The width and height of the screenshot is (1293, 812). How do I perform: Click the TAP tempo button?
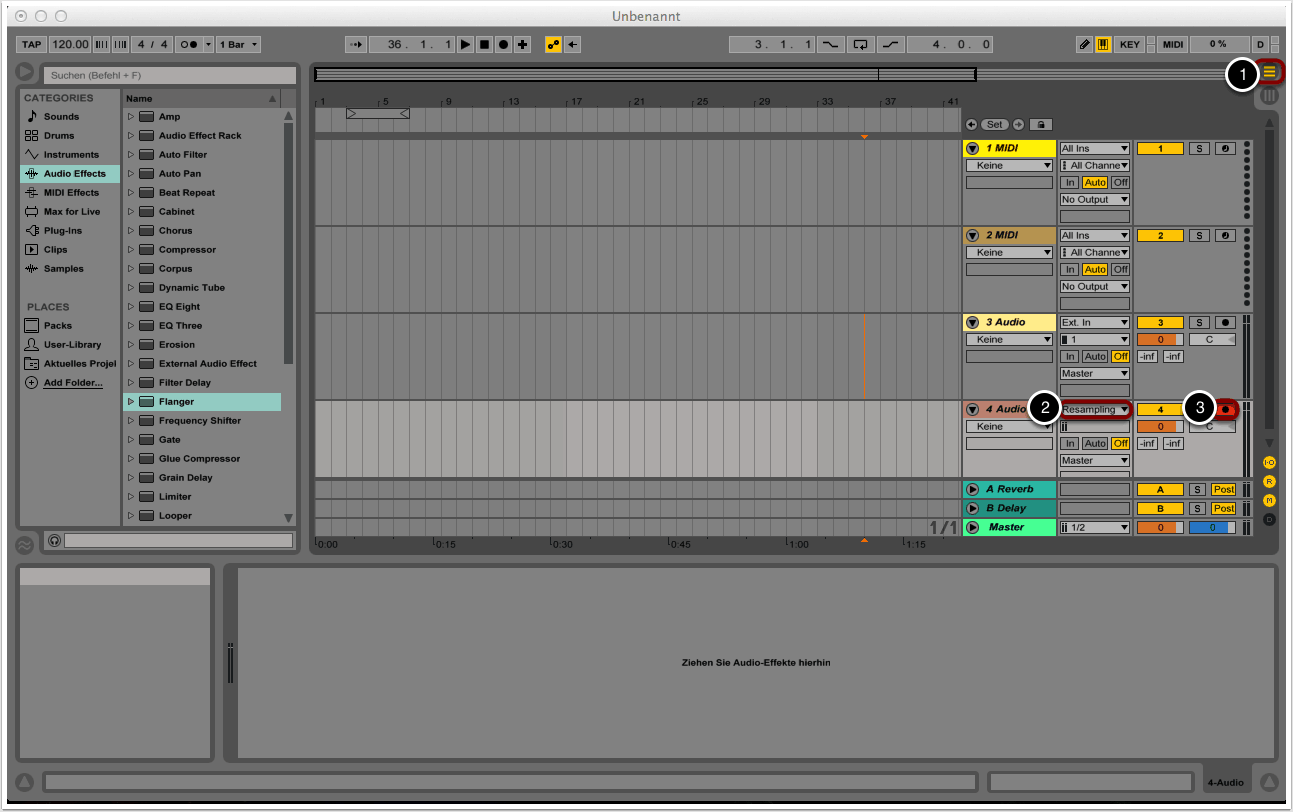(32, 45)
